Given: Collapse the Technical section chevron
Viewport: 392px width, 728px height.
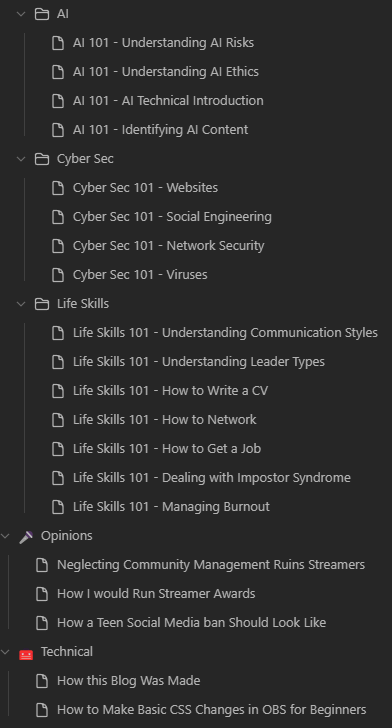Looking at the screenshot, I should [5, 652].
